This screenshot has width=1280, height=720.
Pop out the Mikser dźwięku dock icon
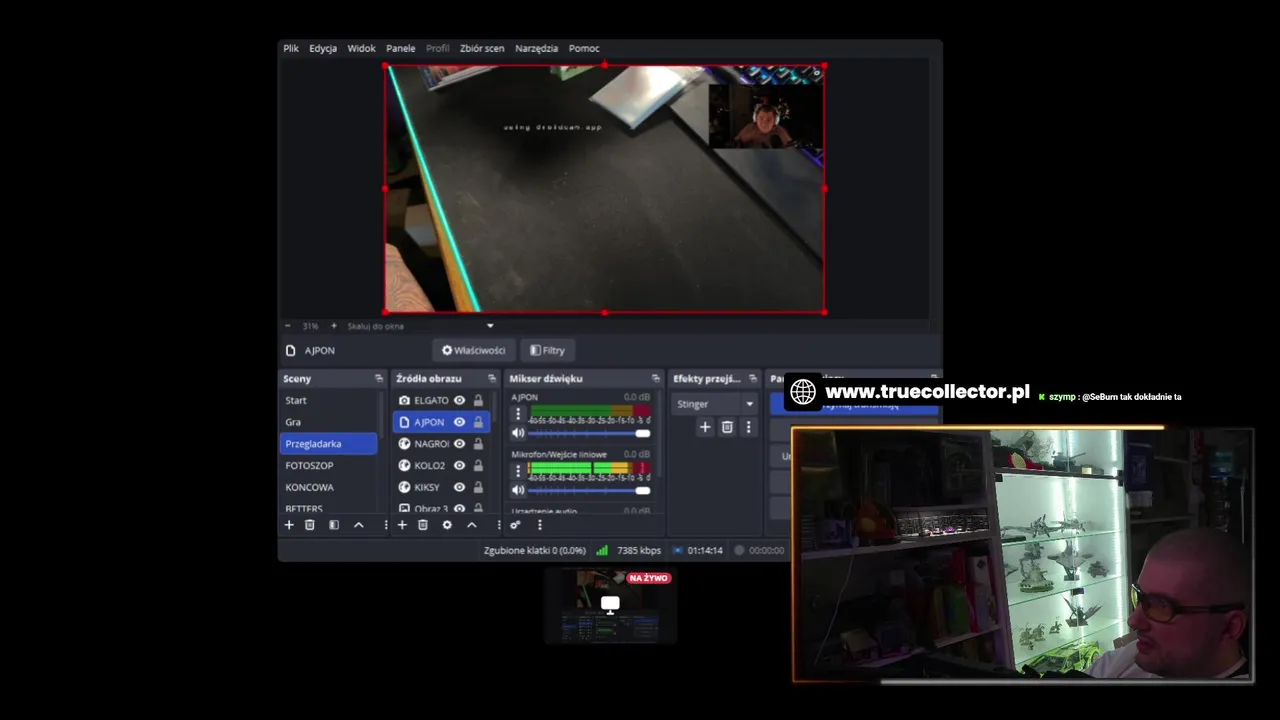(x=655, y=378)
